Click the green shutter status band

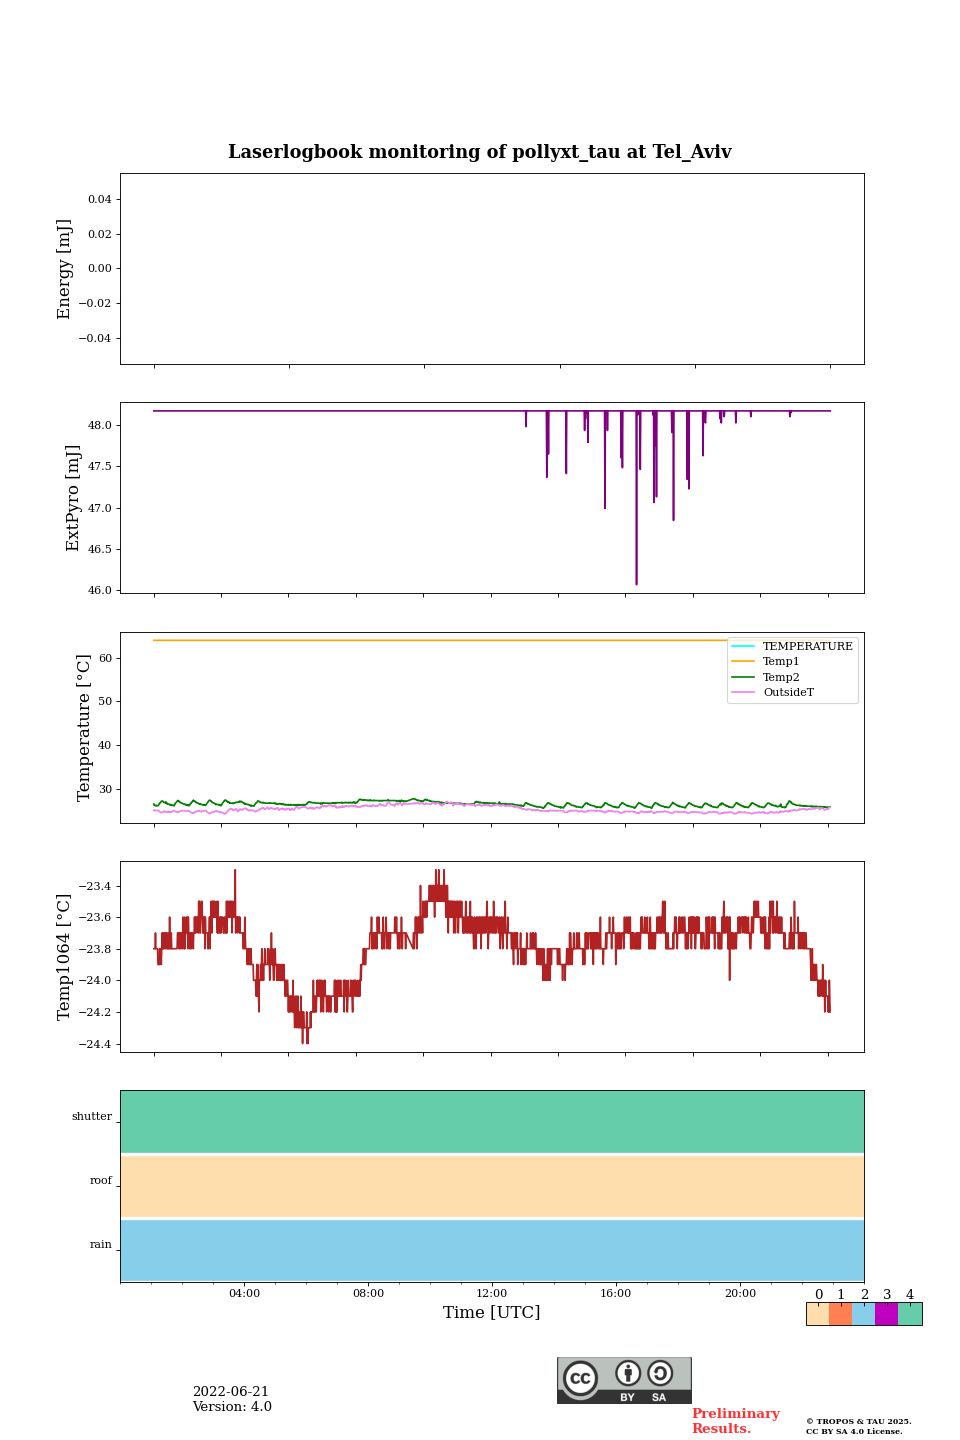(492, 1122)
